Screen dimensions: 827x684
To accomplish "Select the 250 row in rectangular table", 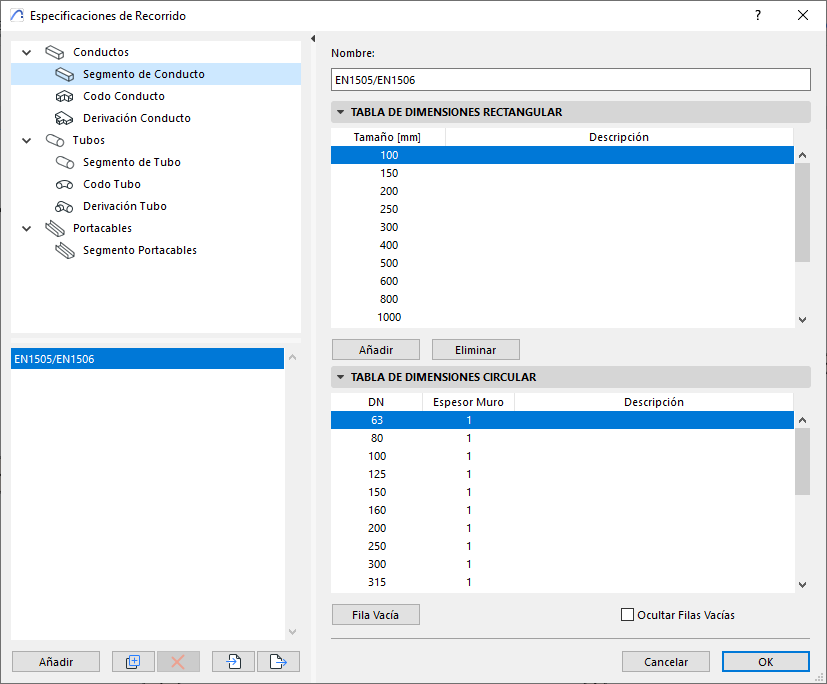I will (x=389, y=209).
